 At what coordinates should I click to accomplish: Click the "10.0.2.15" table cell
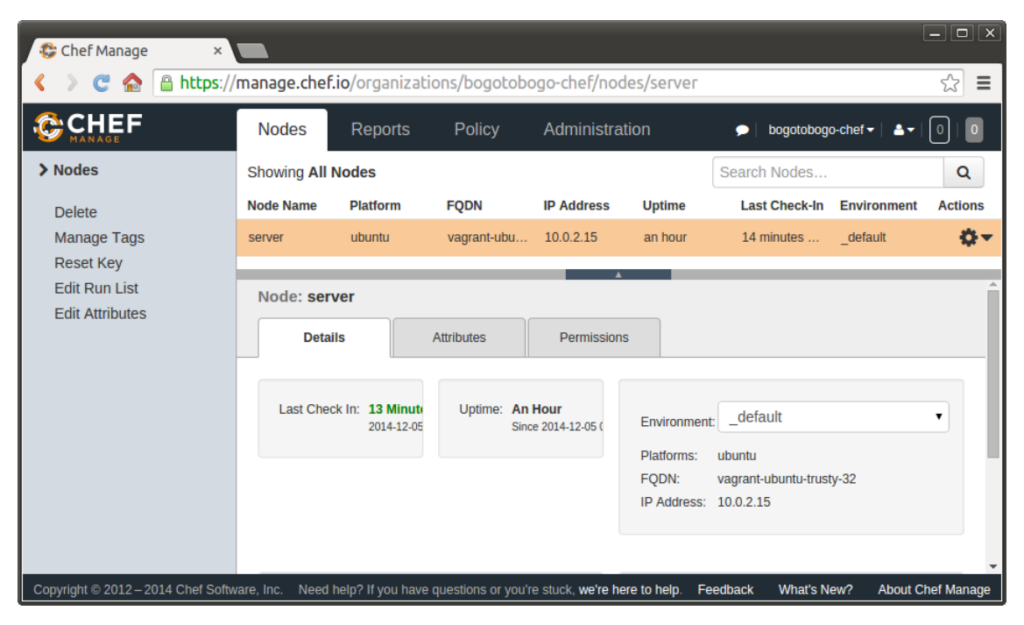tap(571, 238)
